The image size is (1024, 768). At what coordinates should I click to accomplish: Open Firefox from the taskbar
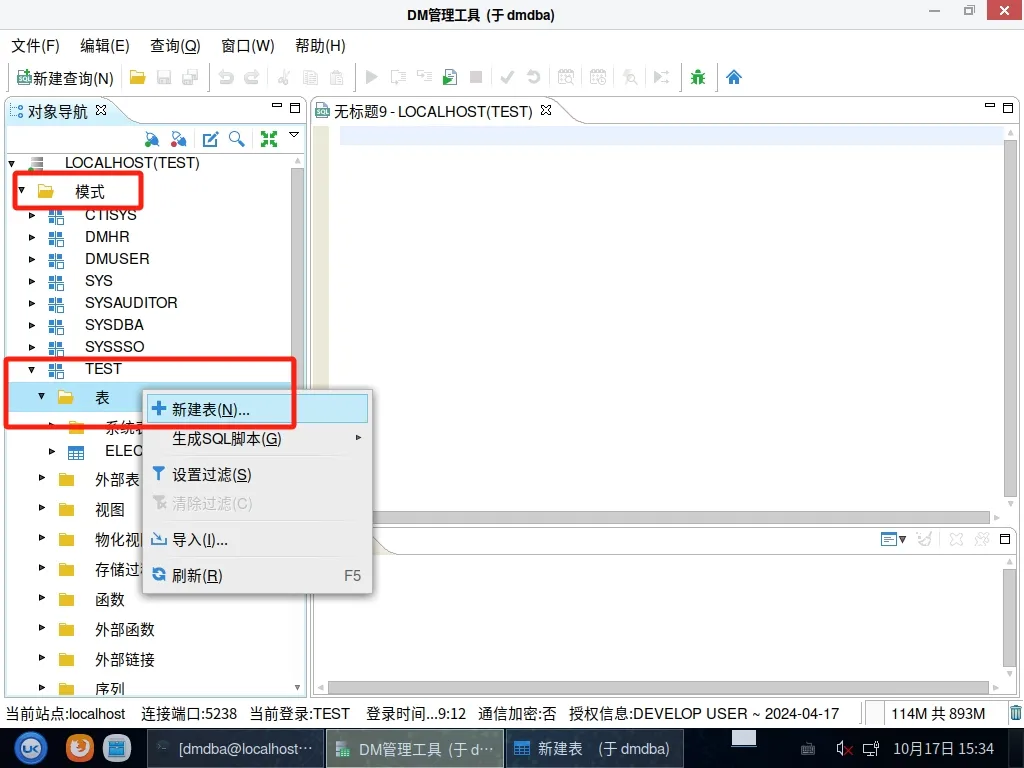(x=80, y=747)
